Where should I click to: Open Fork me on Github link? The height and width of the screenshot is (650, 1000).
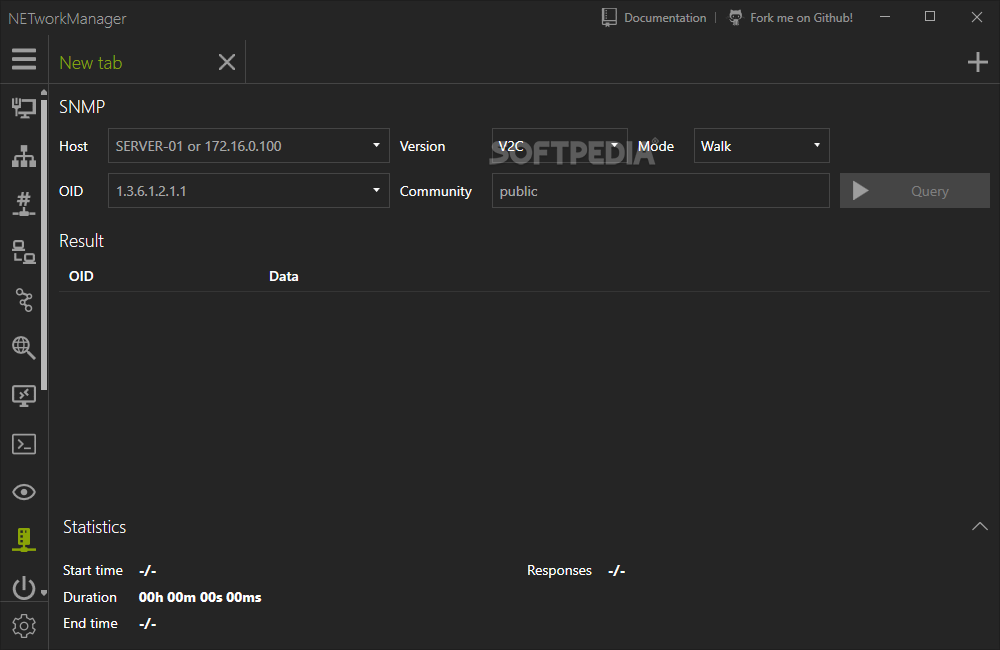point(801,18)
